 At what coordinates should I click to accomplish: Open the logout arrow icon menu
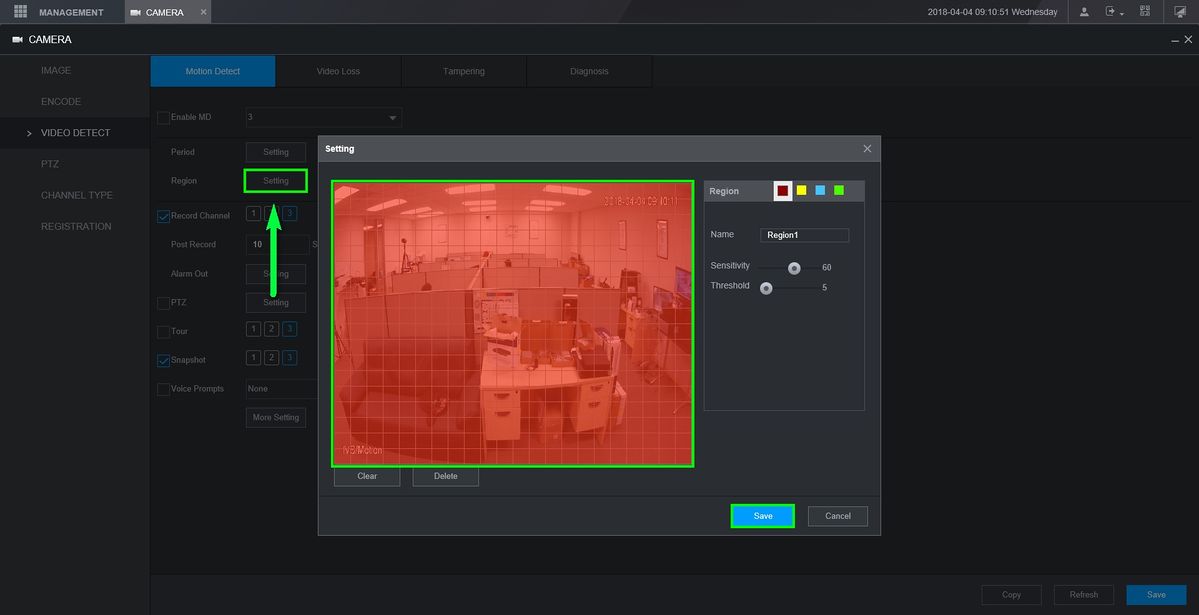coord(1112,12)
